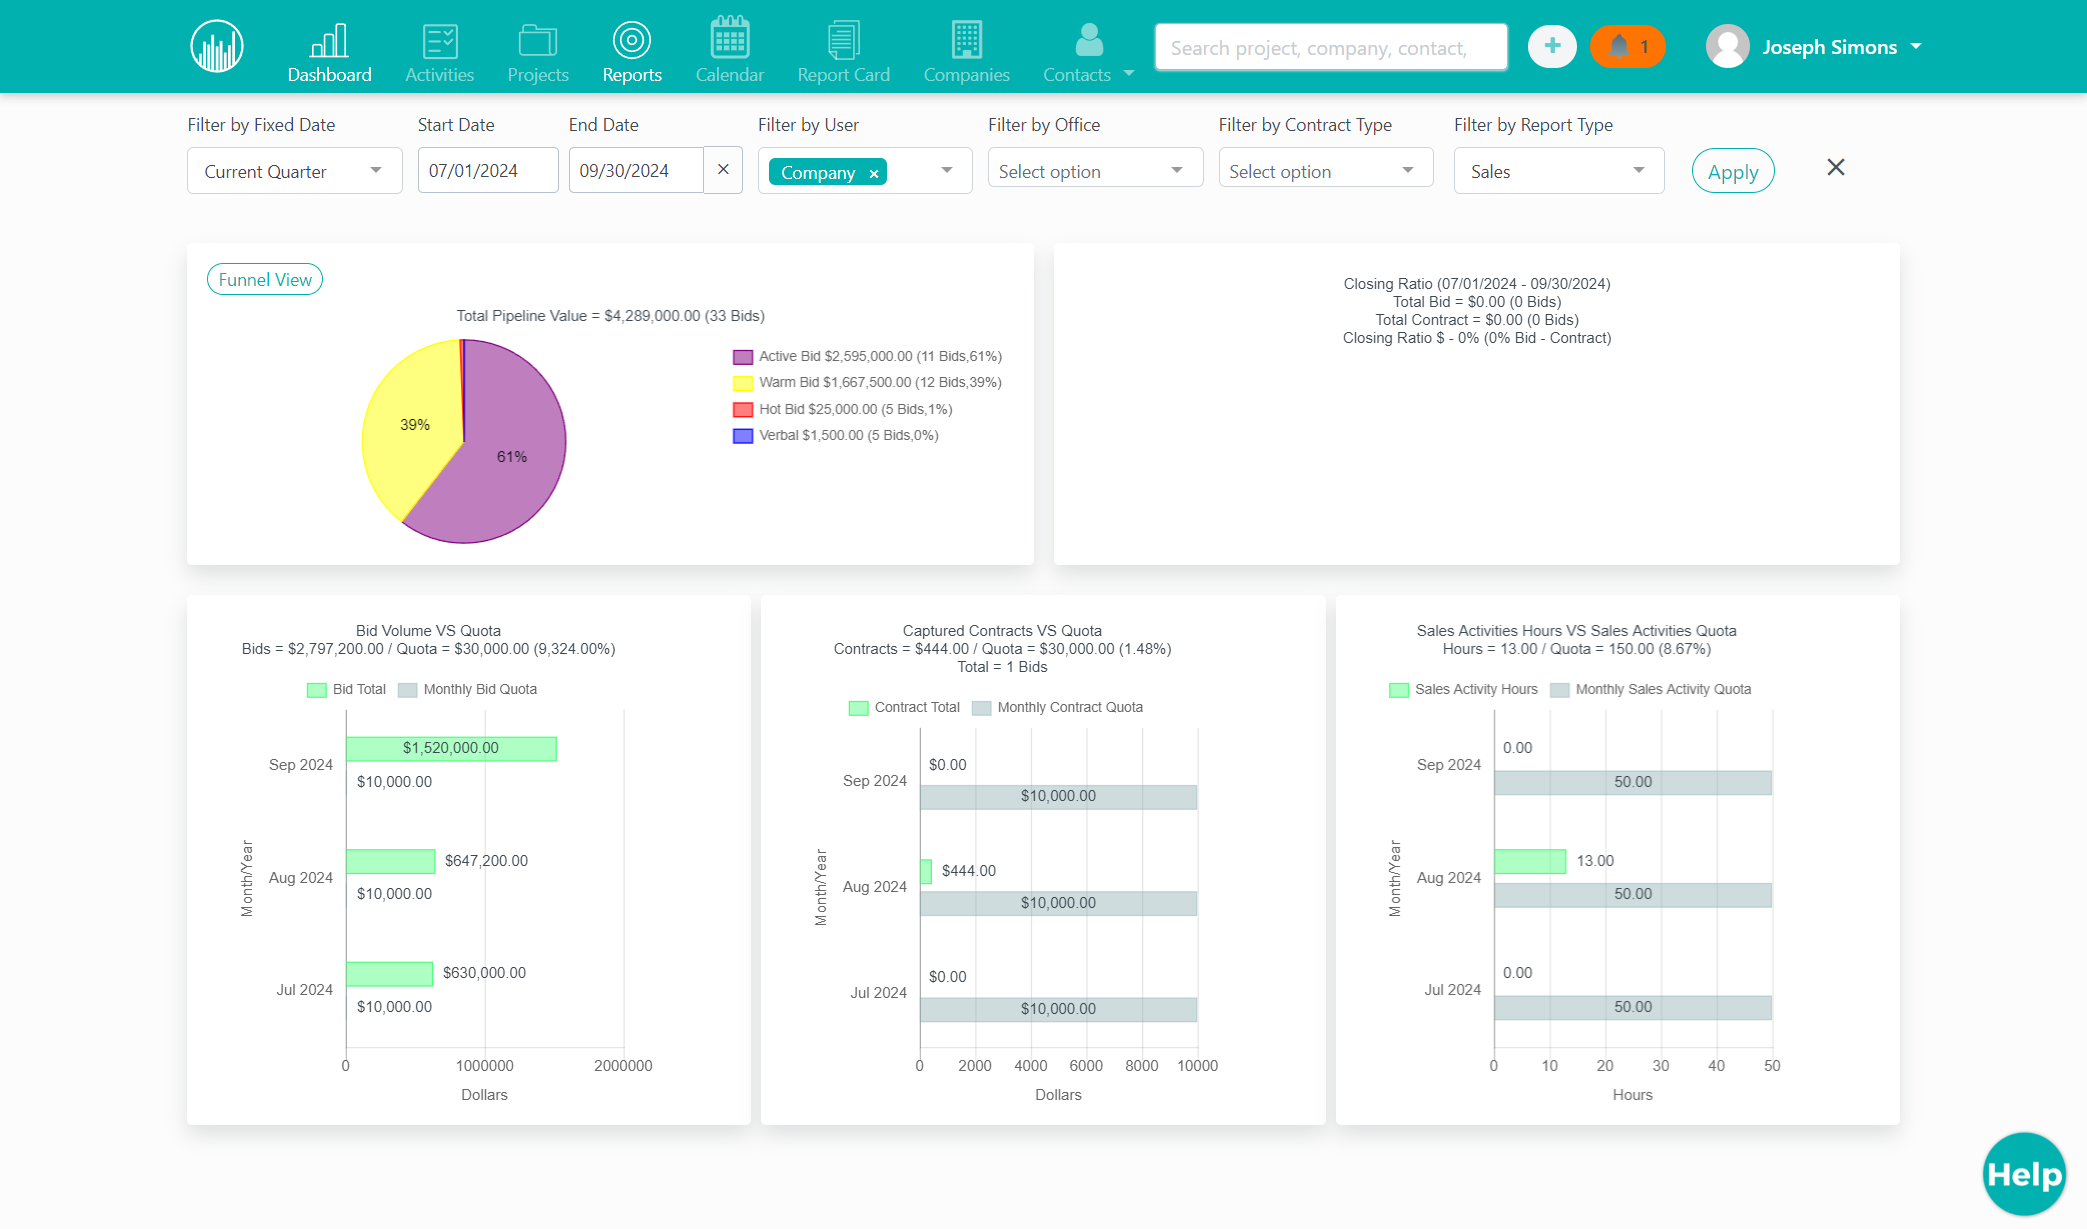This screenshot has width=2087, height=1229.
Task: Clear the date range with X
Action: pos(723,170)
